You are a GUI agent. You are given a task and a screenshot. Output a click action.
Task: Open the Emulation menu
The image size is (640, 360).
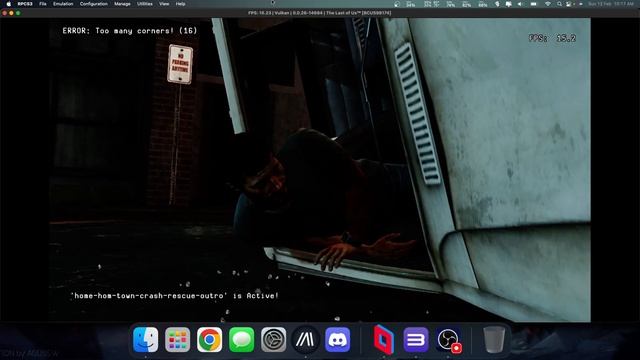(x=63, y=4)
